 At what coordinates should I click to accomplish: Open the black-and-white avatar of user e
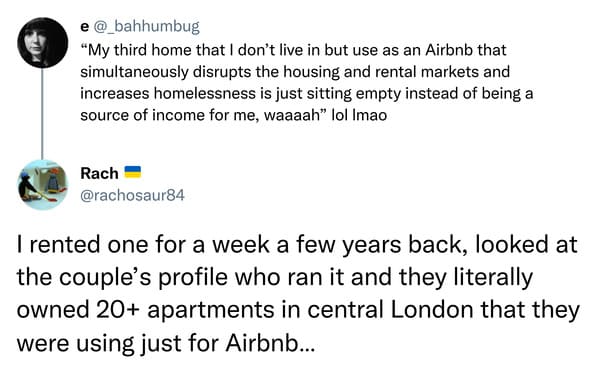tap(43, 43)
